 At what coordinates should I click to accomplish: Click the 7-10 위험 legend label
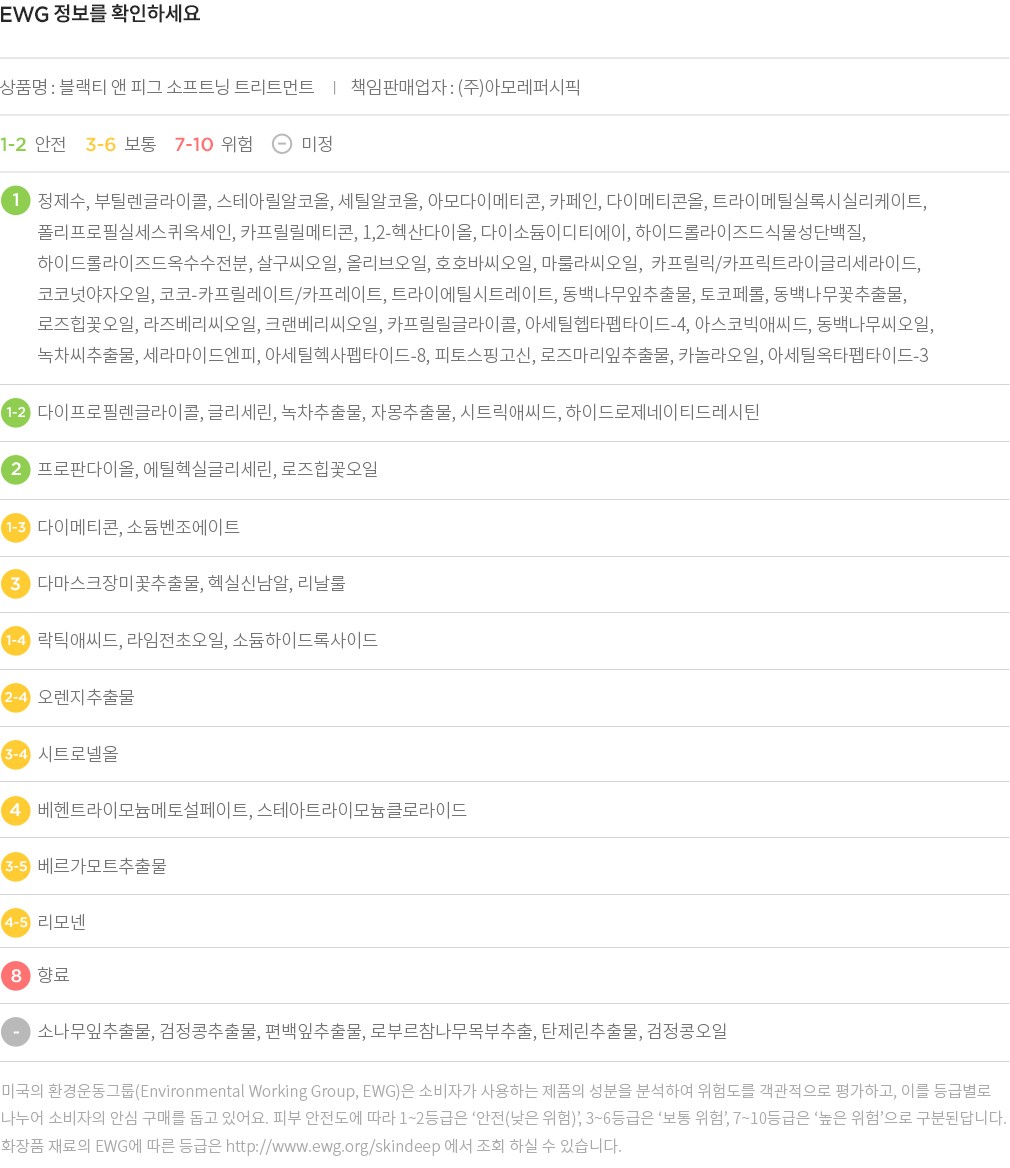[x=213, y=144]
